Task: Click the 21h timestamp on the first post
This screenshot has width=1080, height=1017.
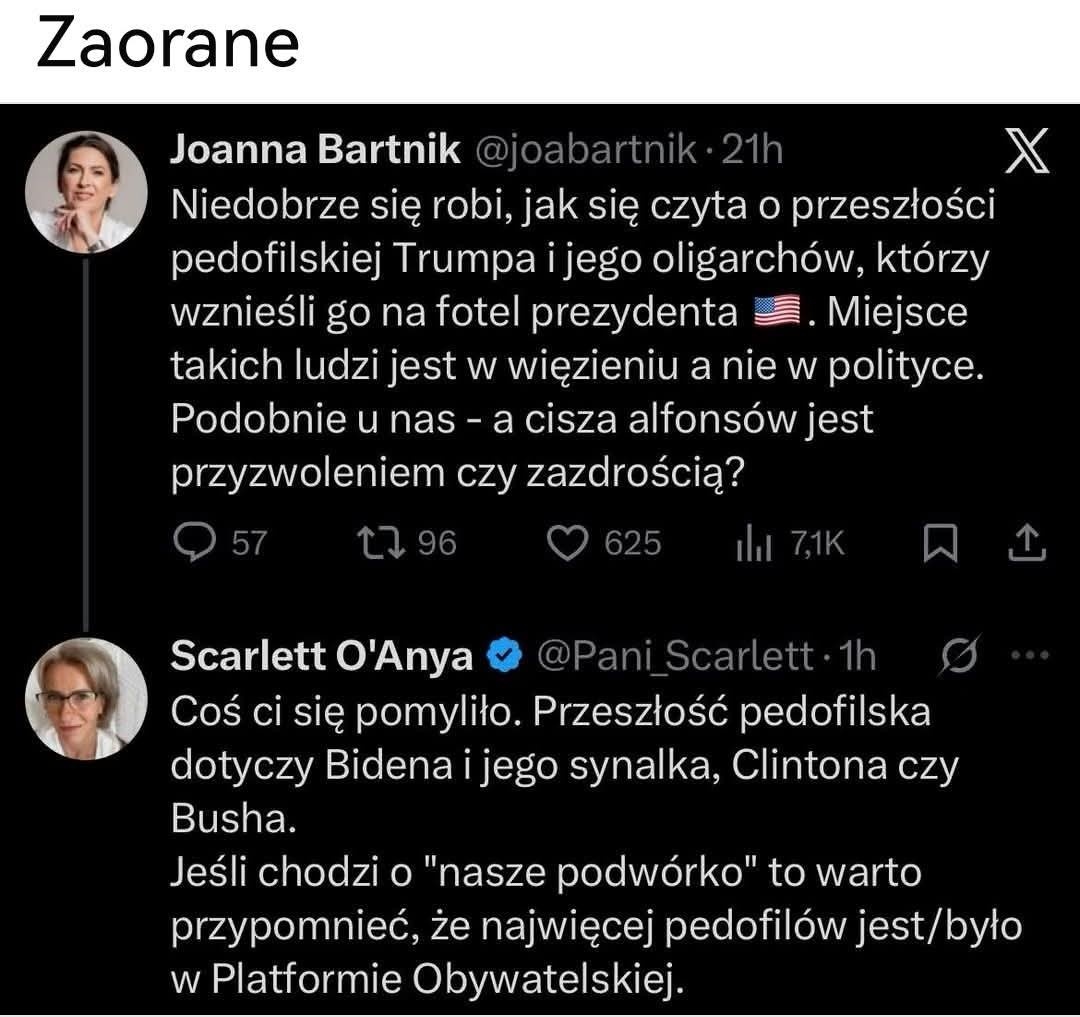Action: [751, 150]
